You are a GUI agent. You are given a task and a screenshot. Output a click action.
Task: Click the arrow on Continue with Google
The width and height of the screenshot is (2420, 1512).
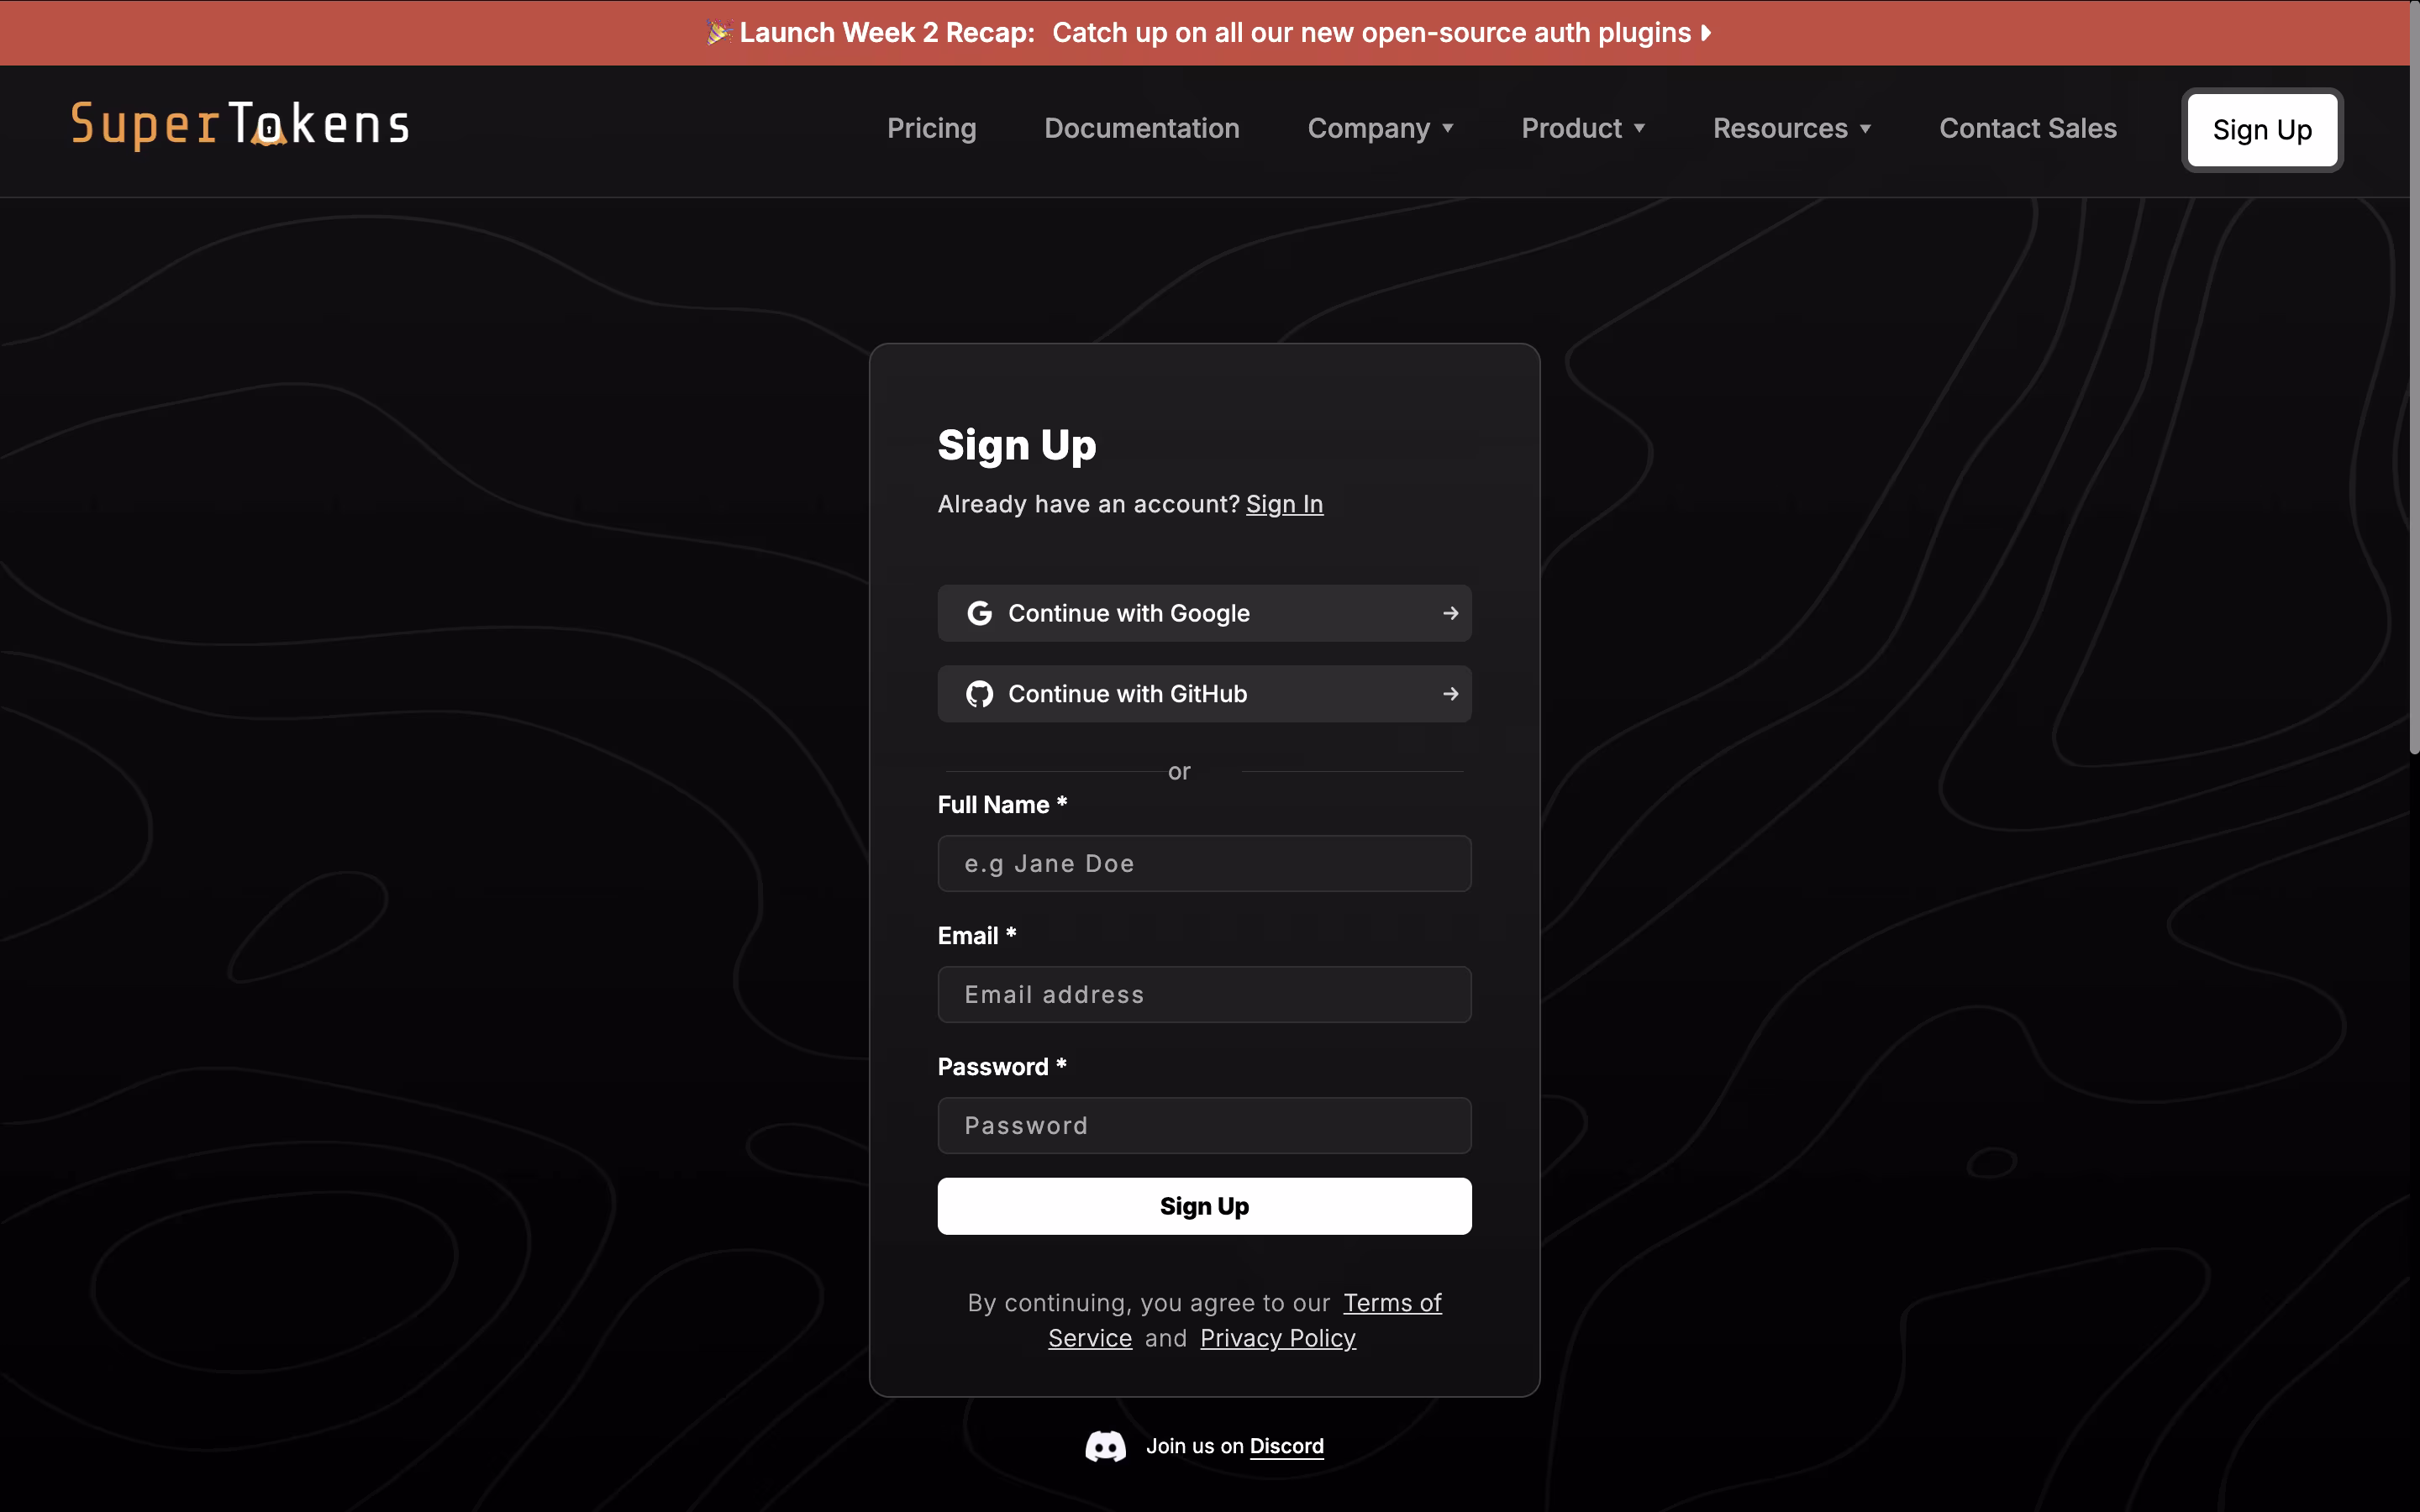[x=1450, y=613]
